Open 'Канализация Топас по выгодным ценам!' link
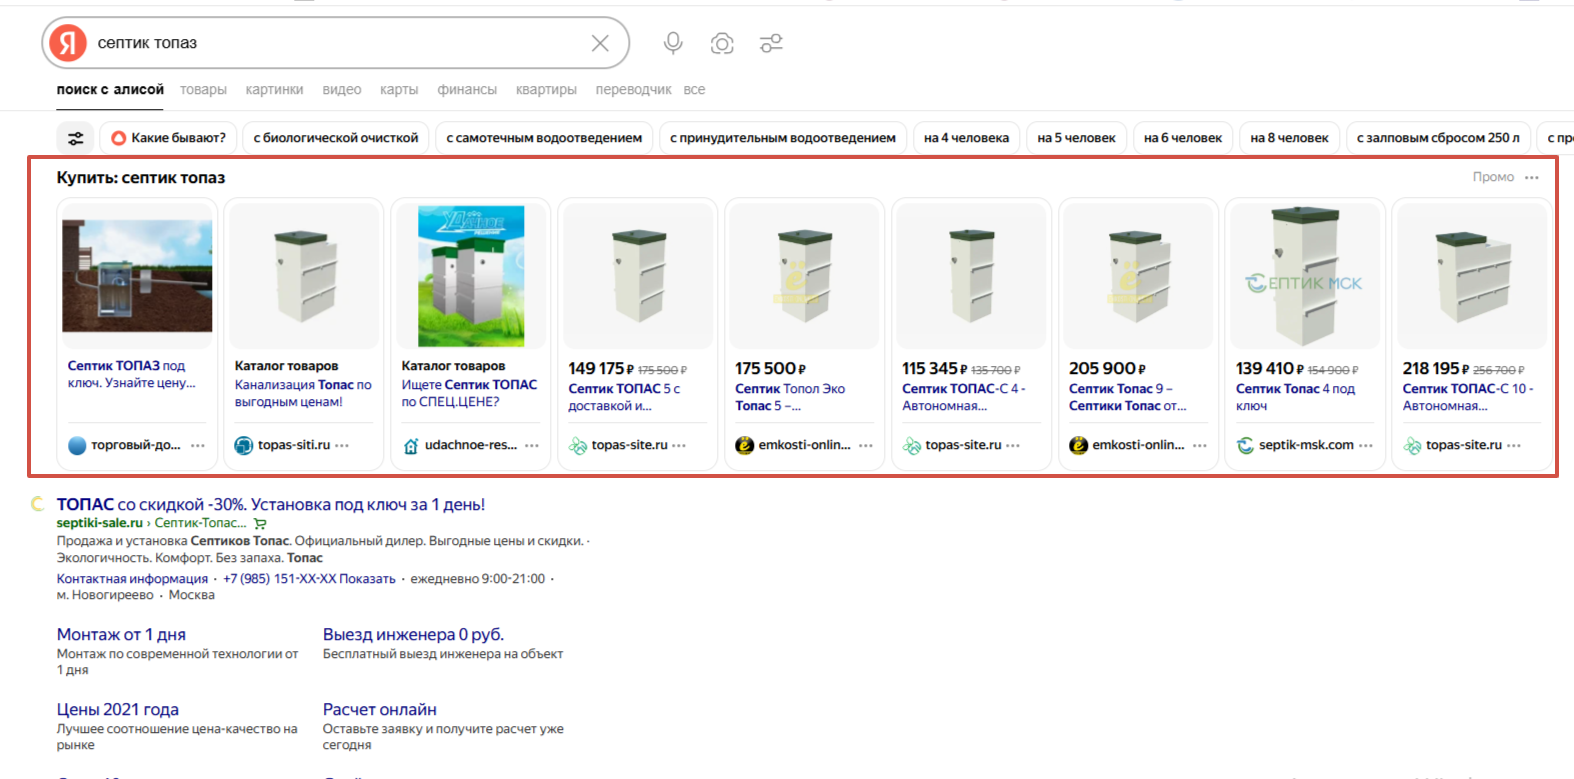The width and height of the screenshot is (1574, 779). [x=303, y=393]
